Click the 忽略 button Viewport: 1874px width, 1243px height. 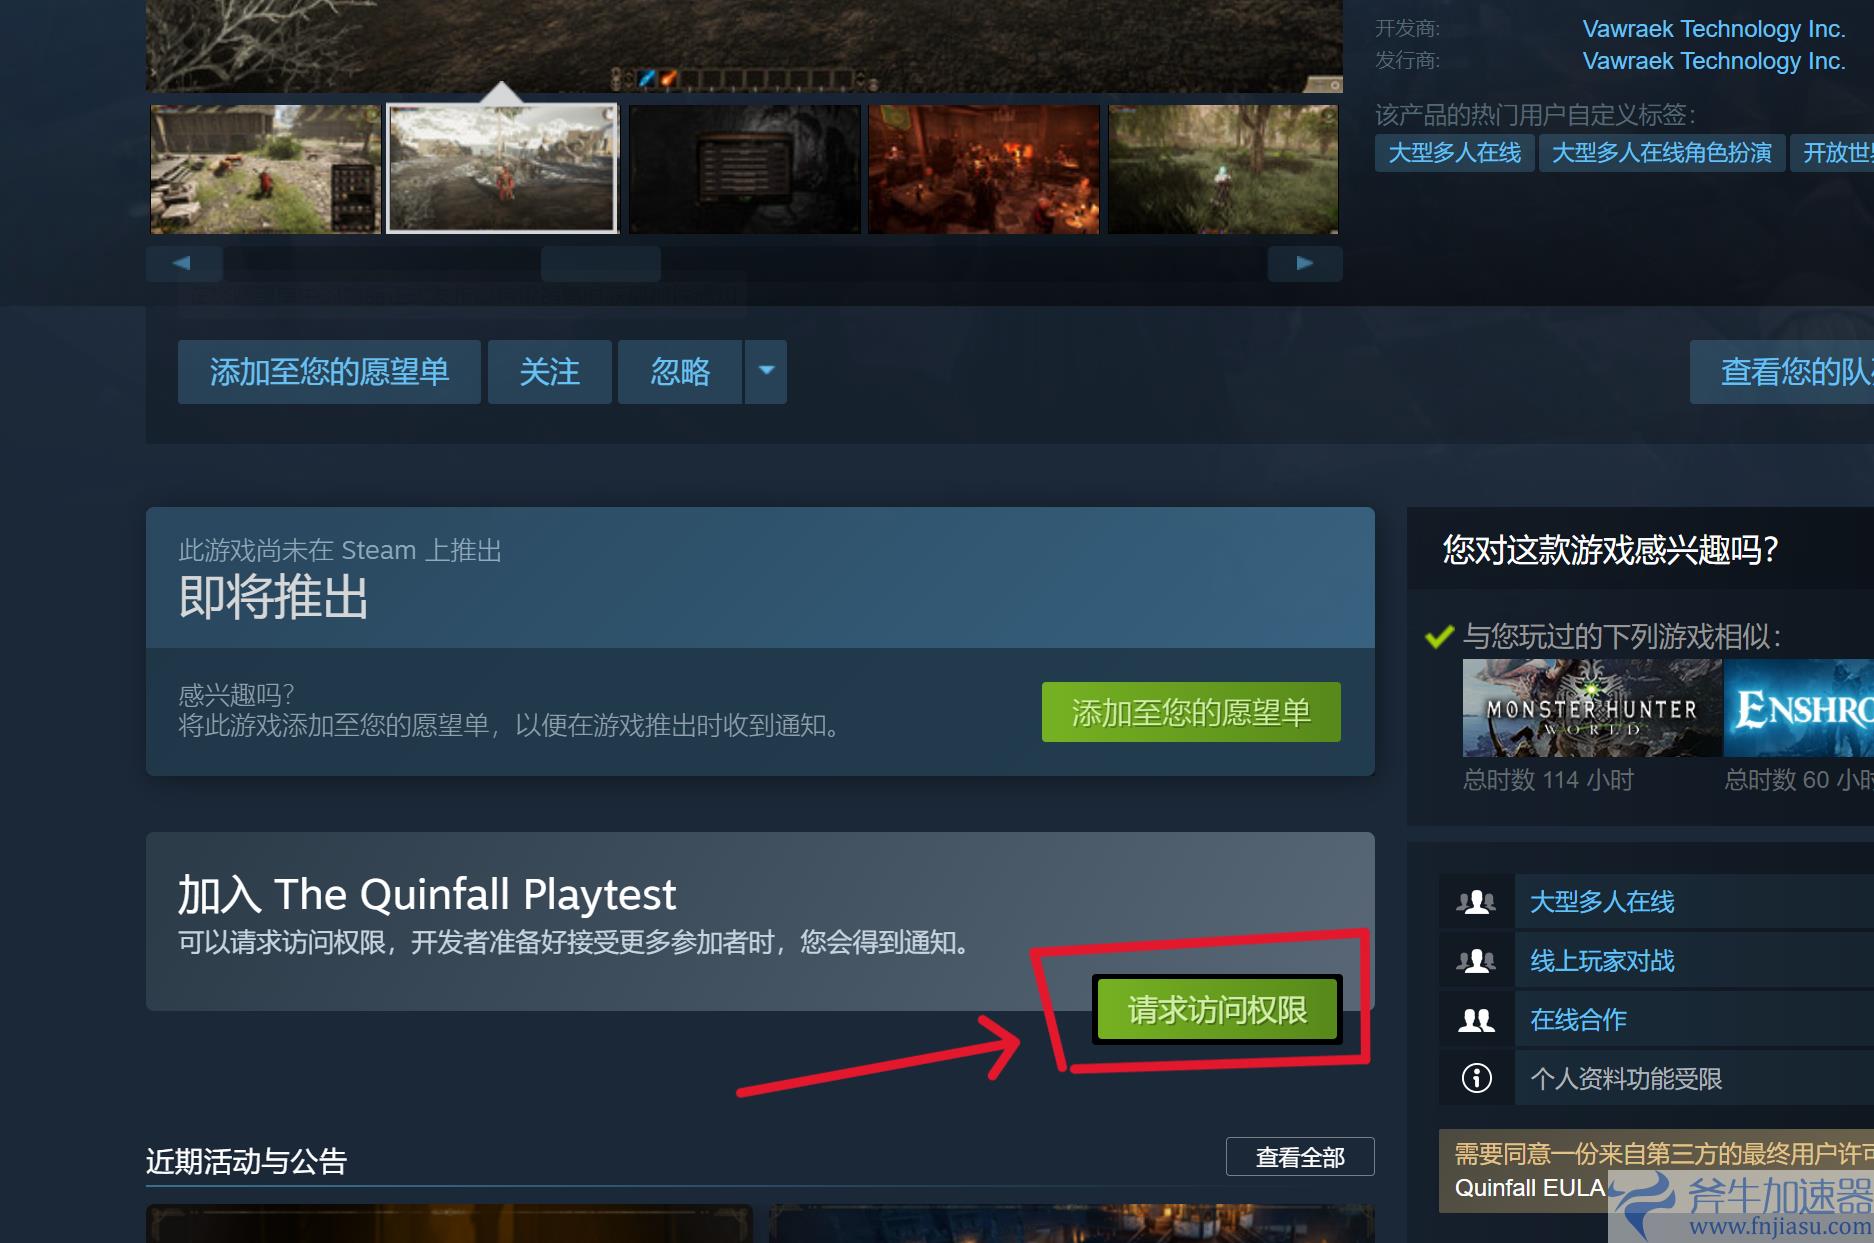[680, 371]
